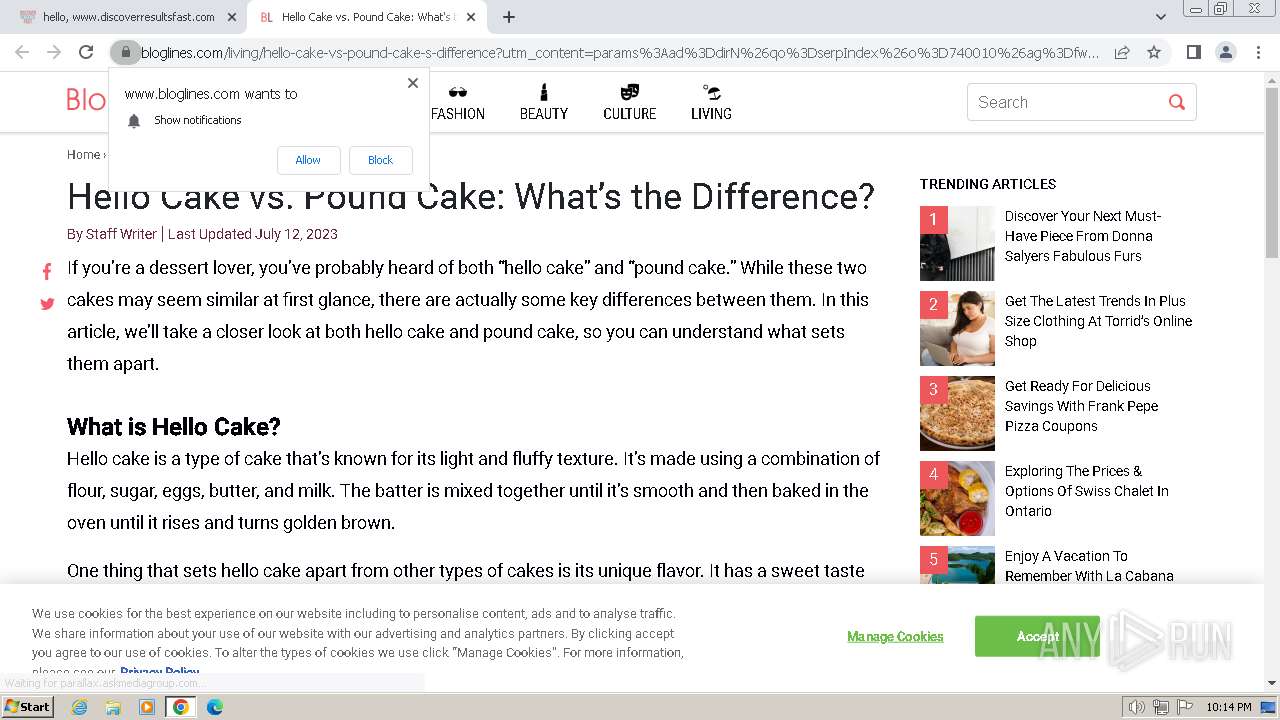
Task: Open the Action Center flag icon
Action: 1184,707
